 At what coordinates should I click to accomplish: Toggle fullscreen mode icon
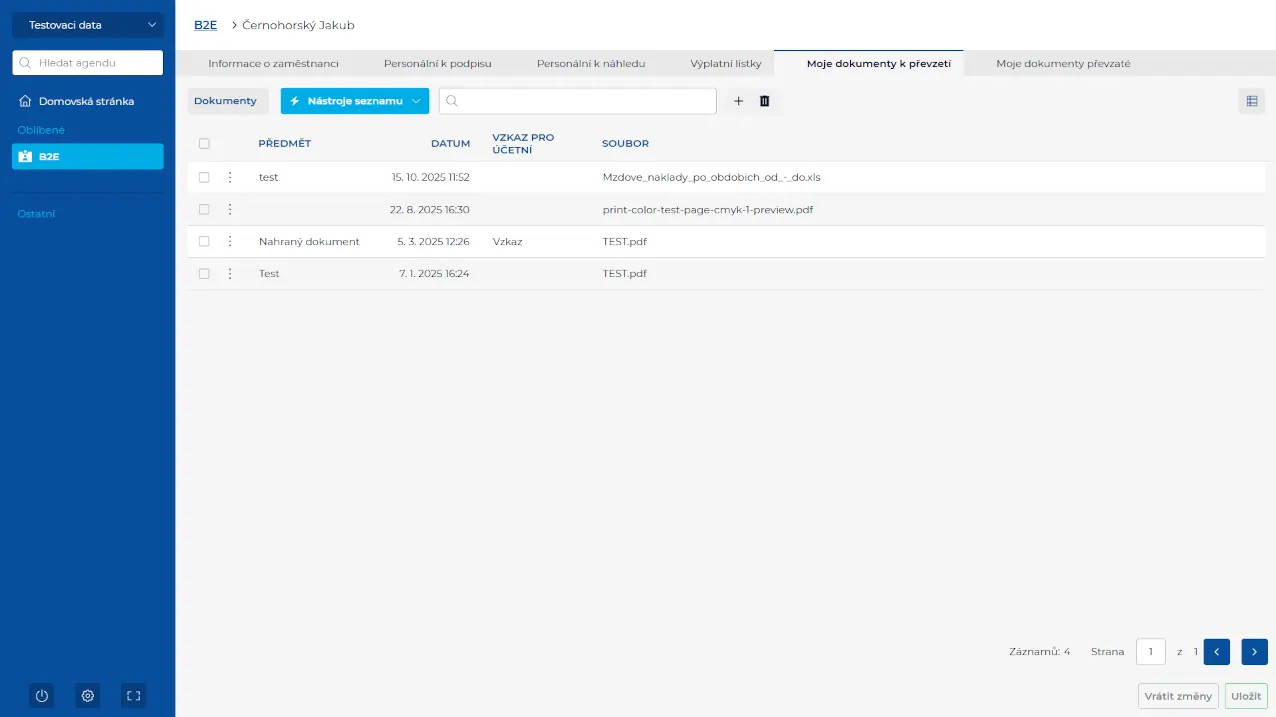[133, 696]
